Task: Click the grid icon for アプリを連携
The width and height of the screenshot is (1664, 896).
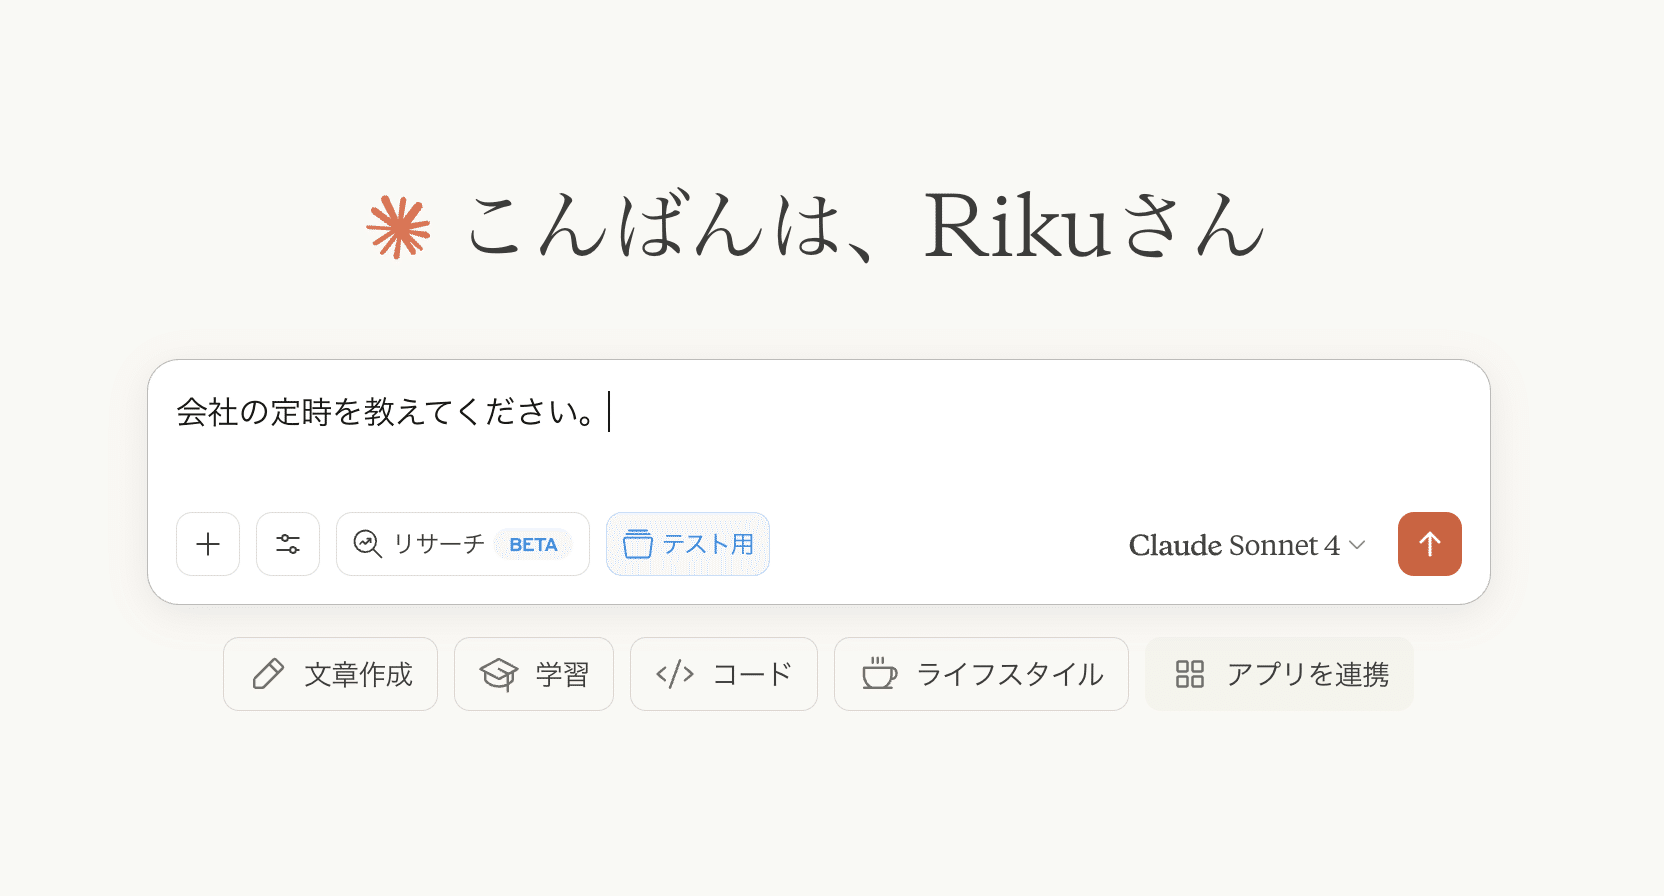Action: tap(1190, 674)
